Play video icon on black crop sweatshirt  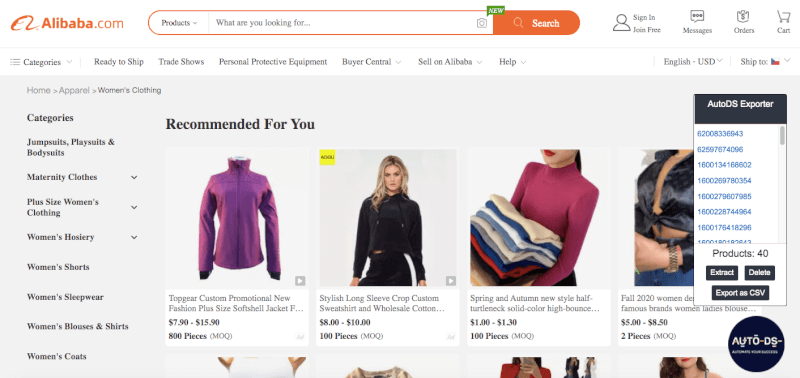[451, 281]
